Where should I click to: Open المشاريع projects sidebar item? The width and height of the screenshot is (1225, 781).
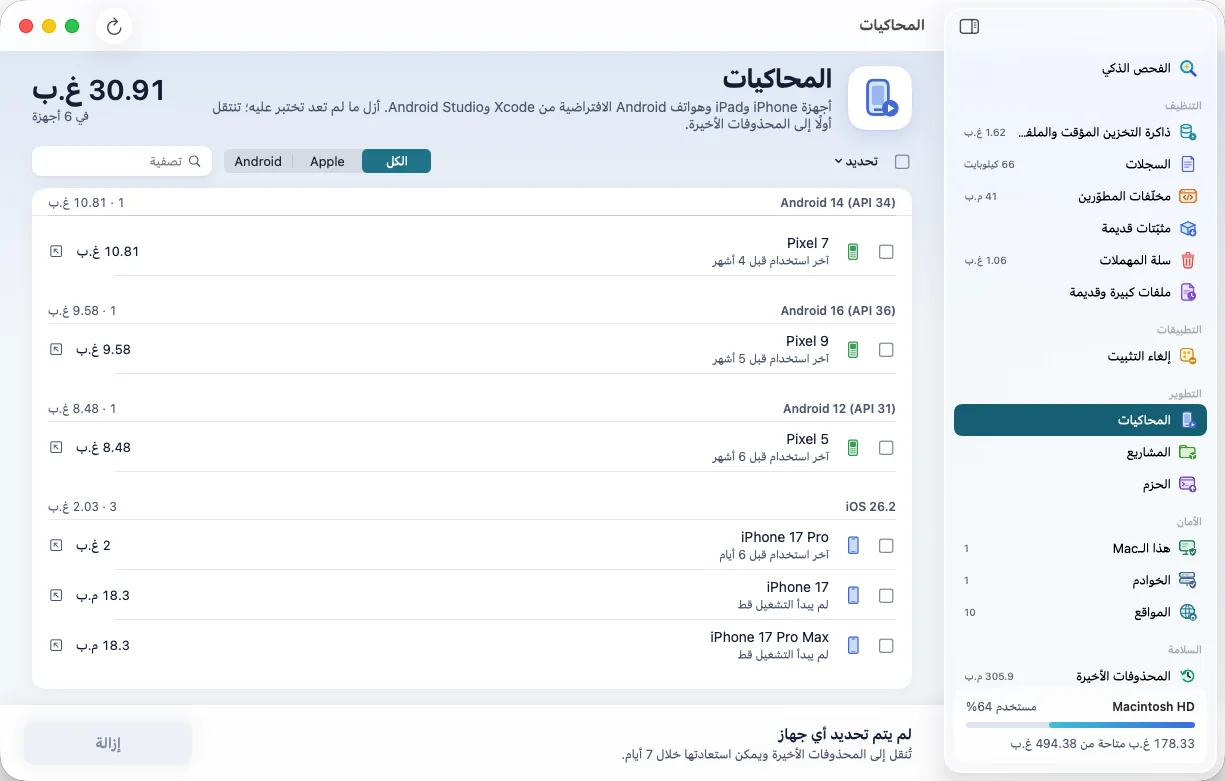point(1080,452)
